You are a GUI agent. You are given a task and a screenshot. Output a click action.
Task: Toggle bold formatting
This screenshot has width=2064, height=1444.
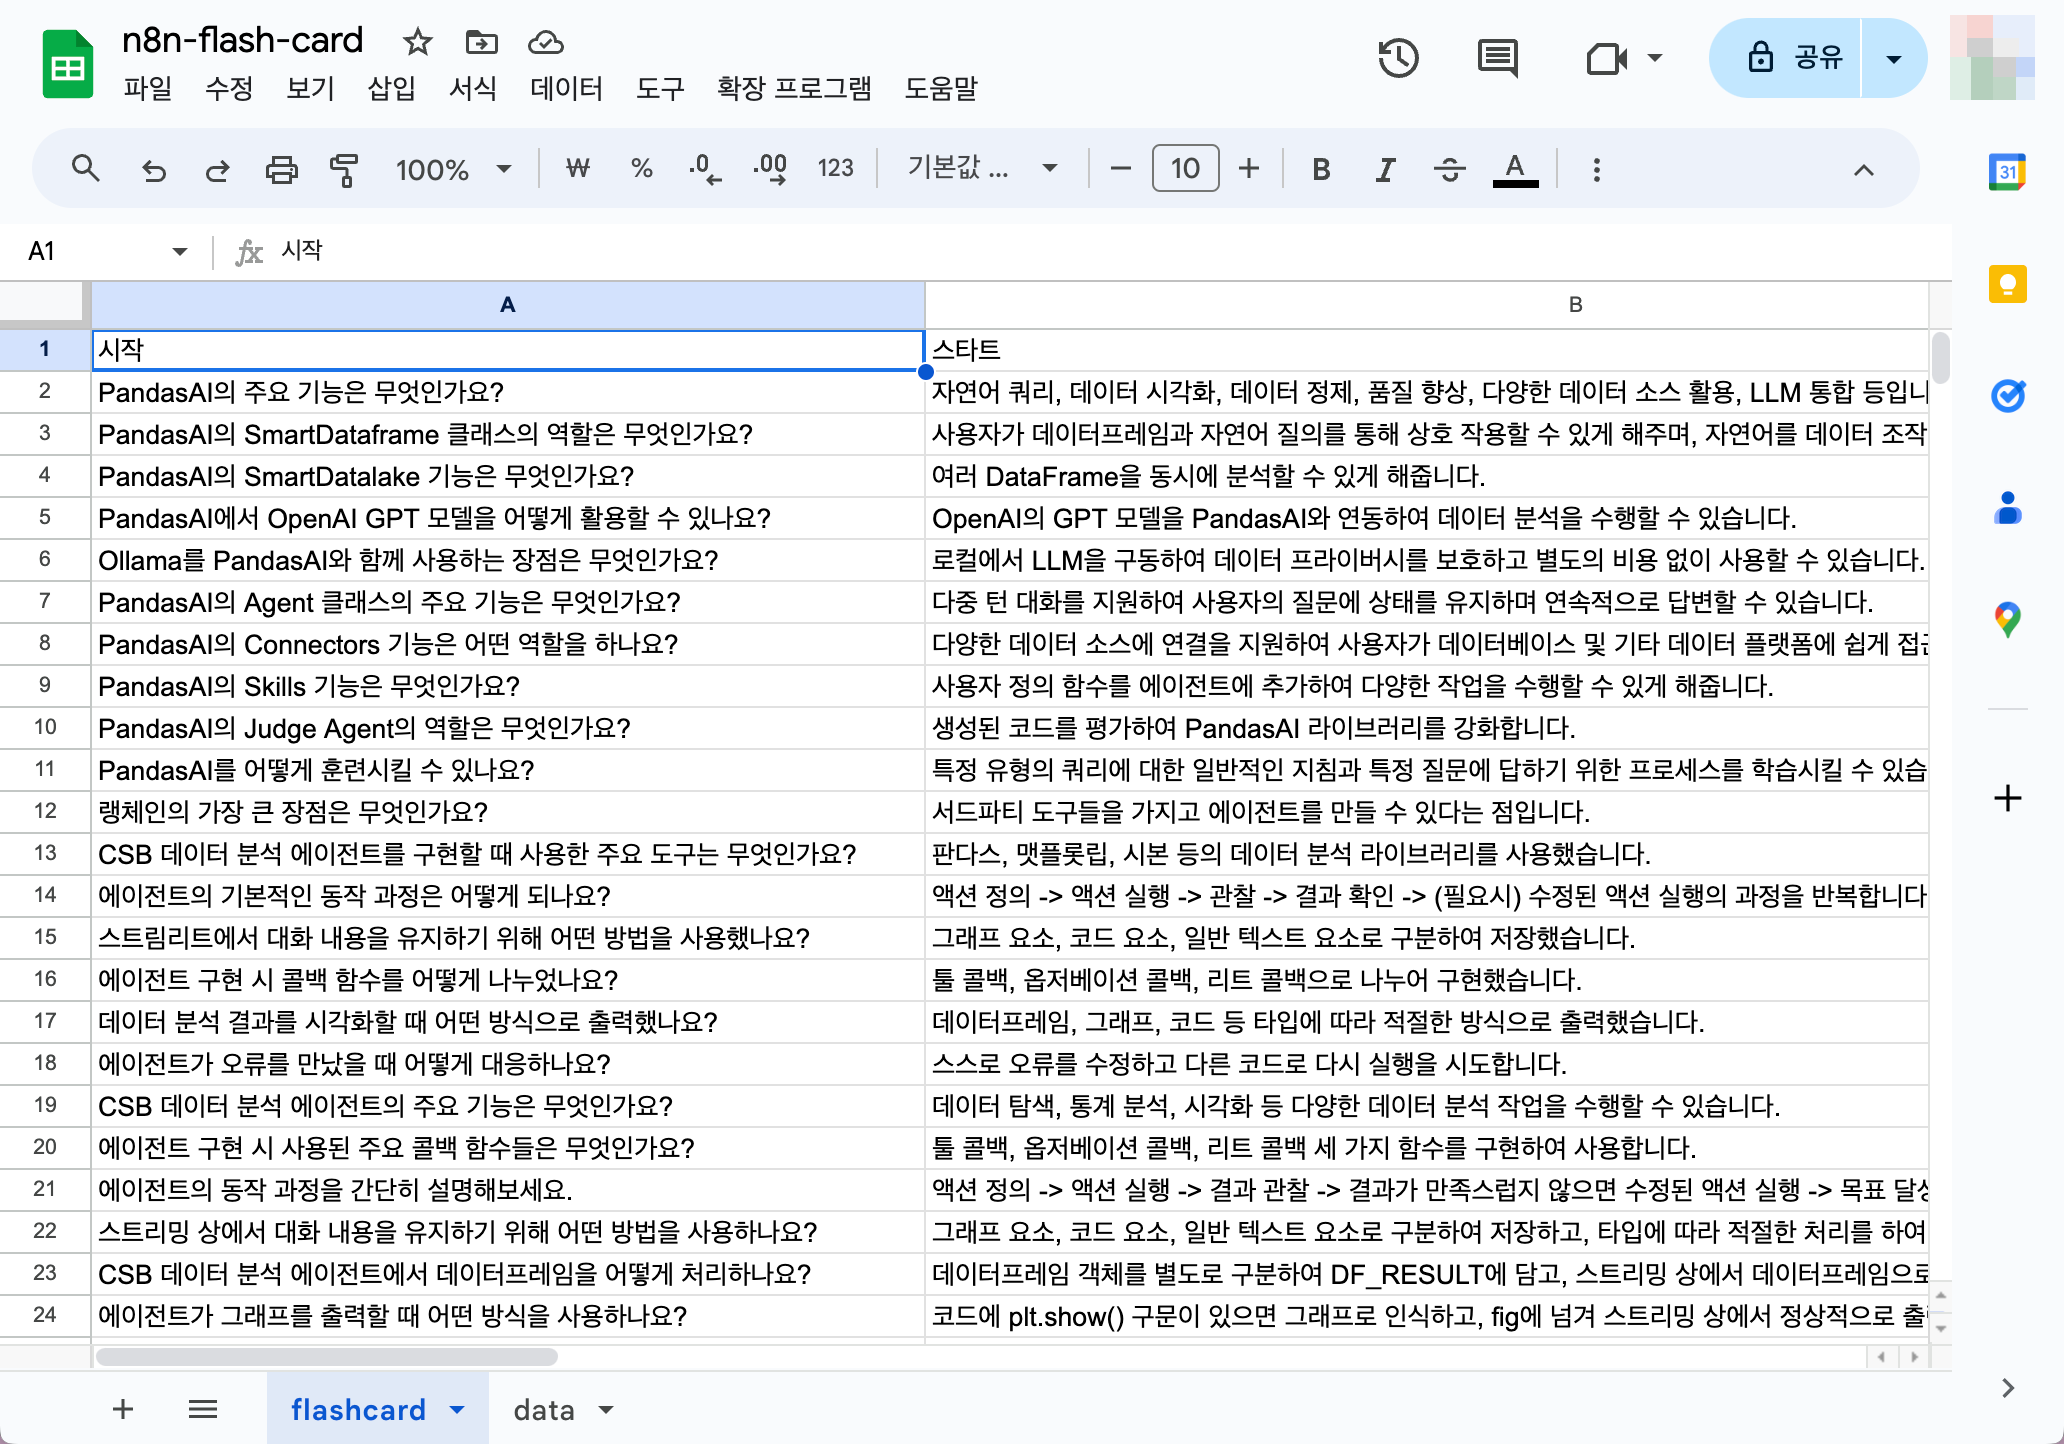(x=1321, y=169)
